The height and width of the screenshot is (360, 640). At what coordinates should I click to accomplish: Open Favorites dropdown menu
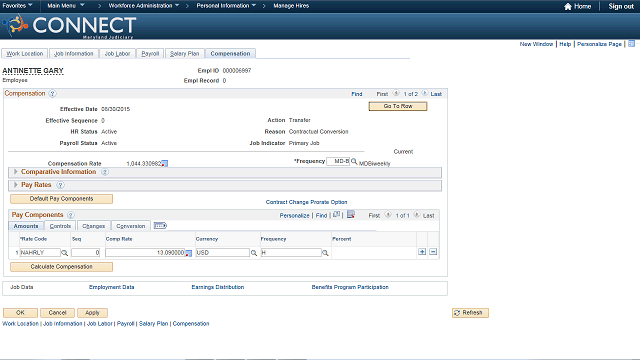click(x=18, y=6)
